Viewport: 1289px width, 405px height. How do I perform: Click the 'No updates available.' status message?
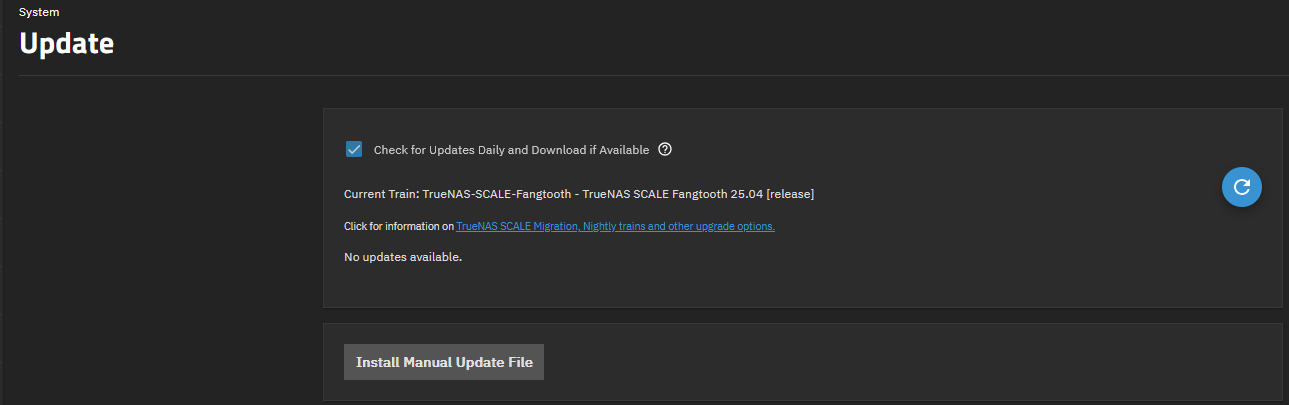click(403, 257)
